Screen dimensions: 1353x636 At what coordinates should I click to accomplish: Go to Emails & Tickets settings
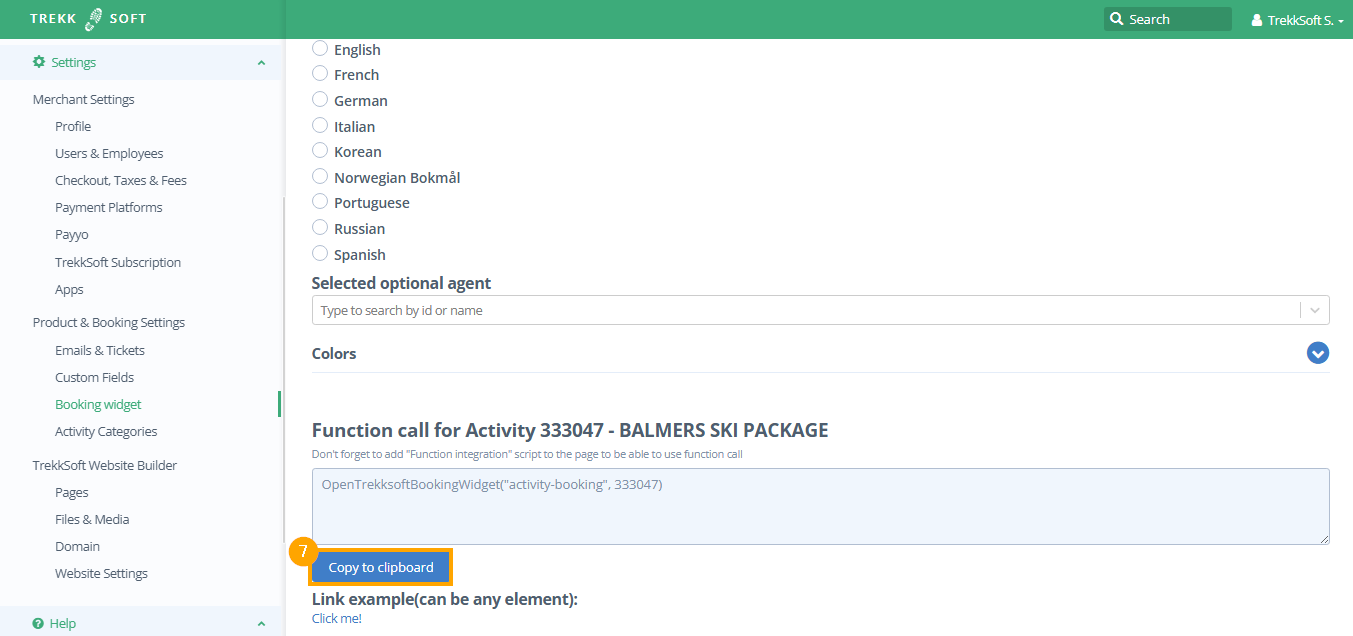(x=99, y=350)
